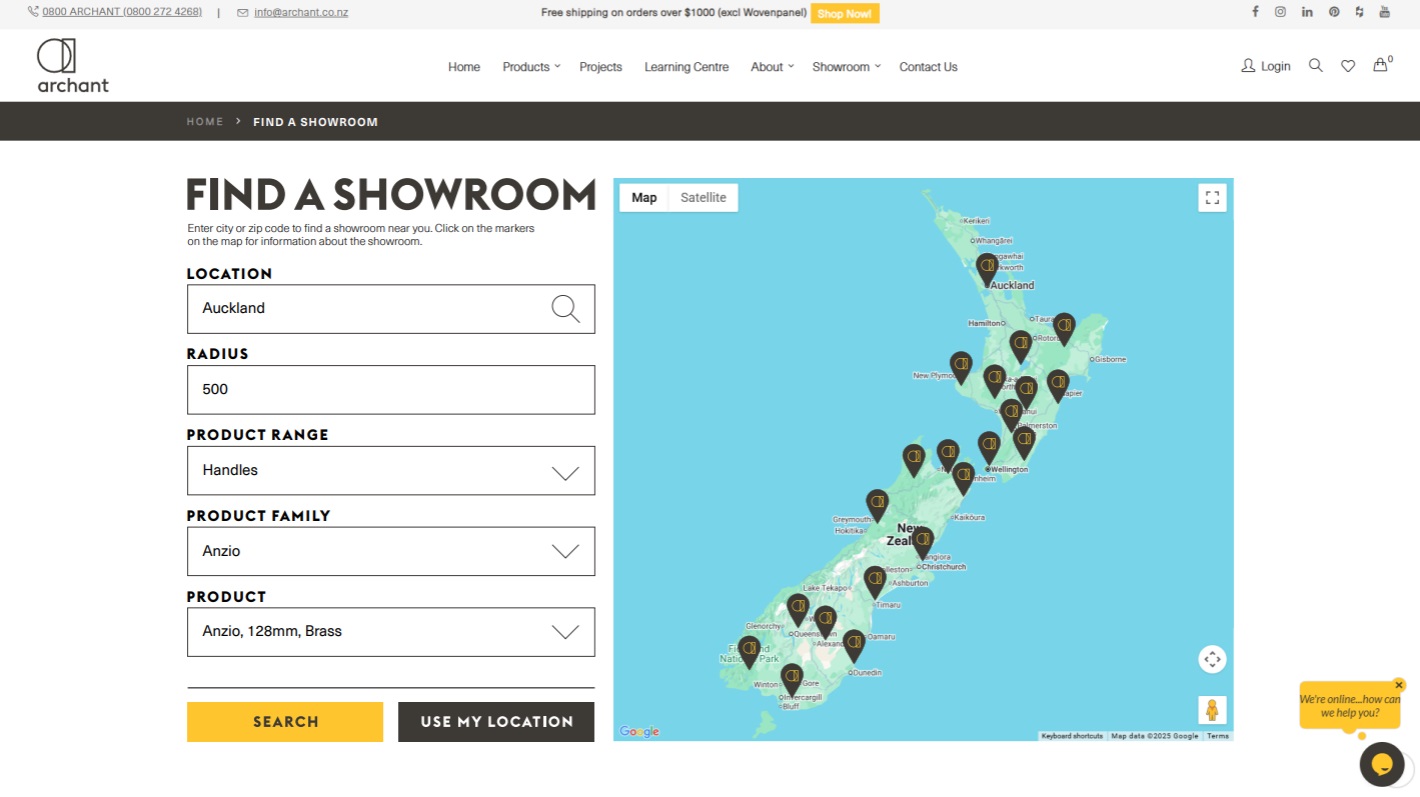This screenshot has width=1420, height=797.
Task: Click the Auckland showroom marker on map
Action: pos(986,265)
